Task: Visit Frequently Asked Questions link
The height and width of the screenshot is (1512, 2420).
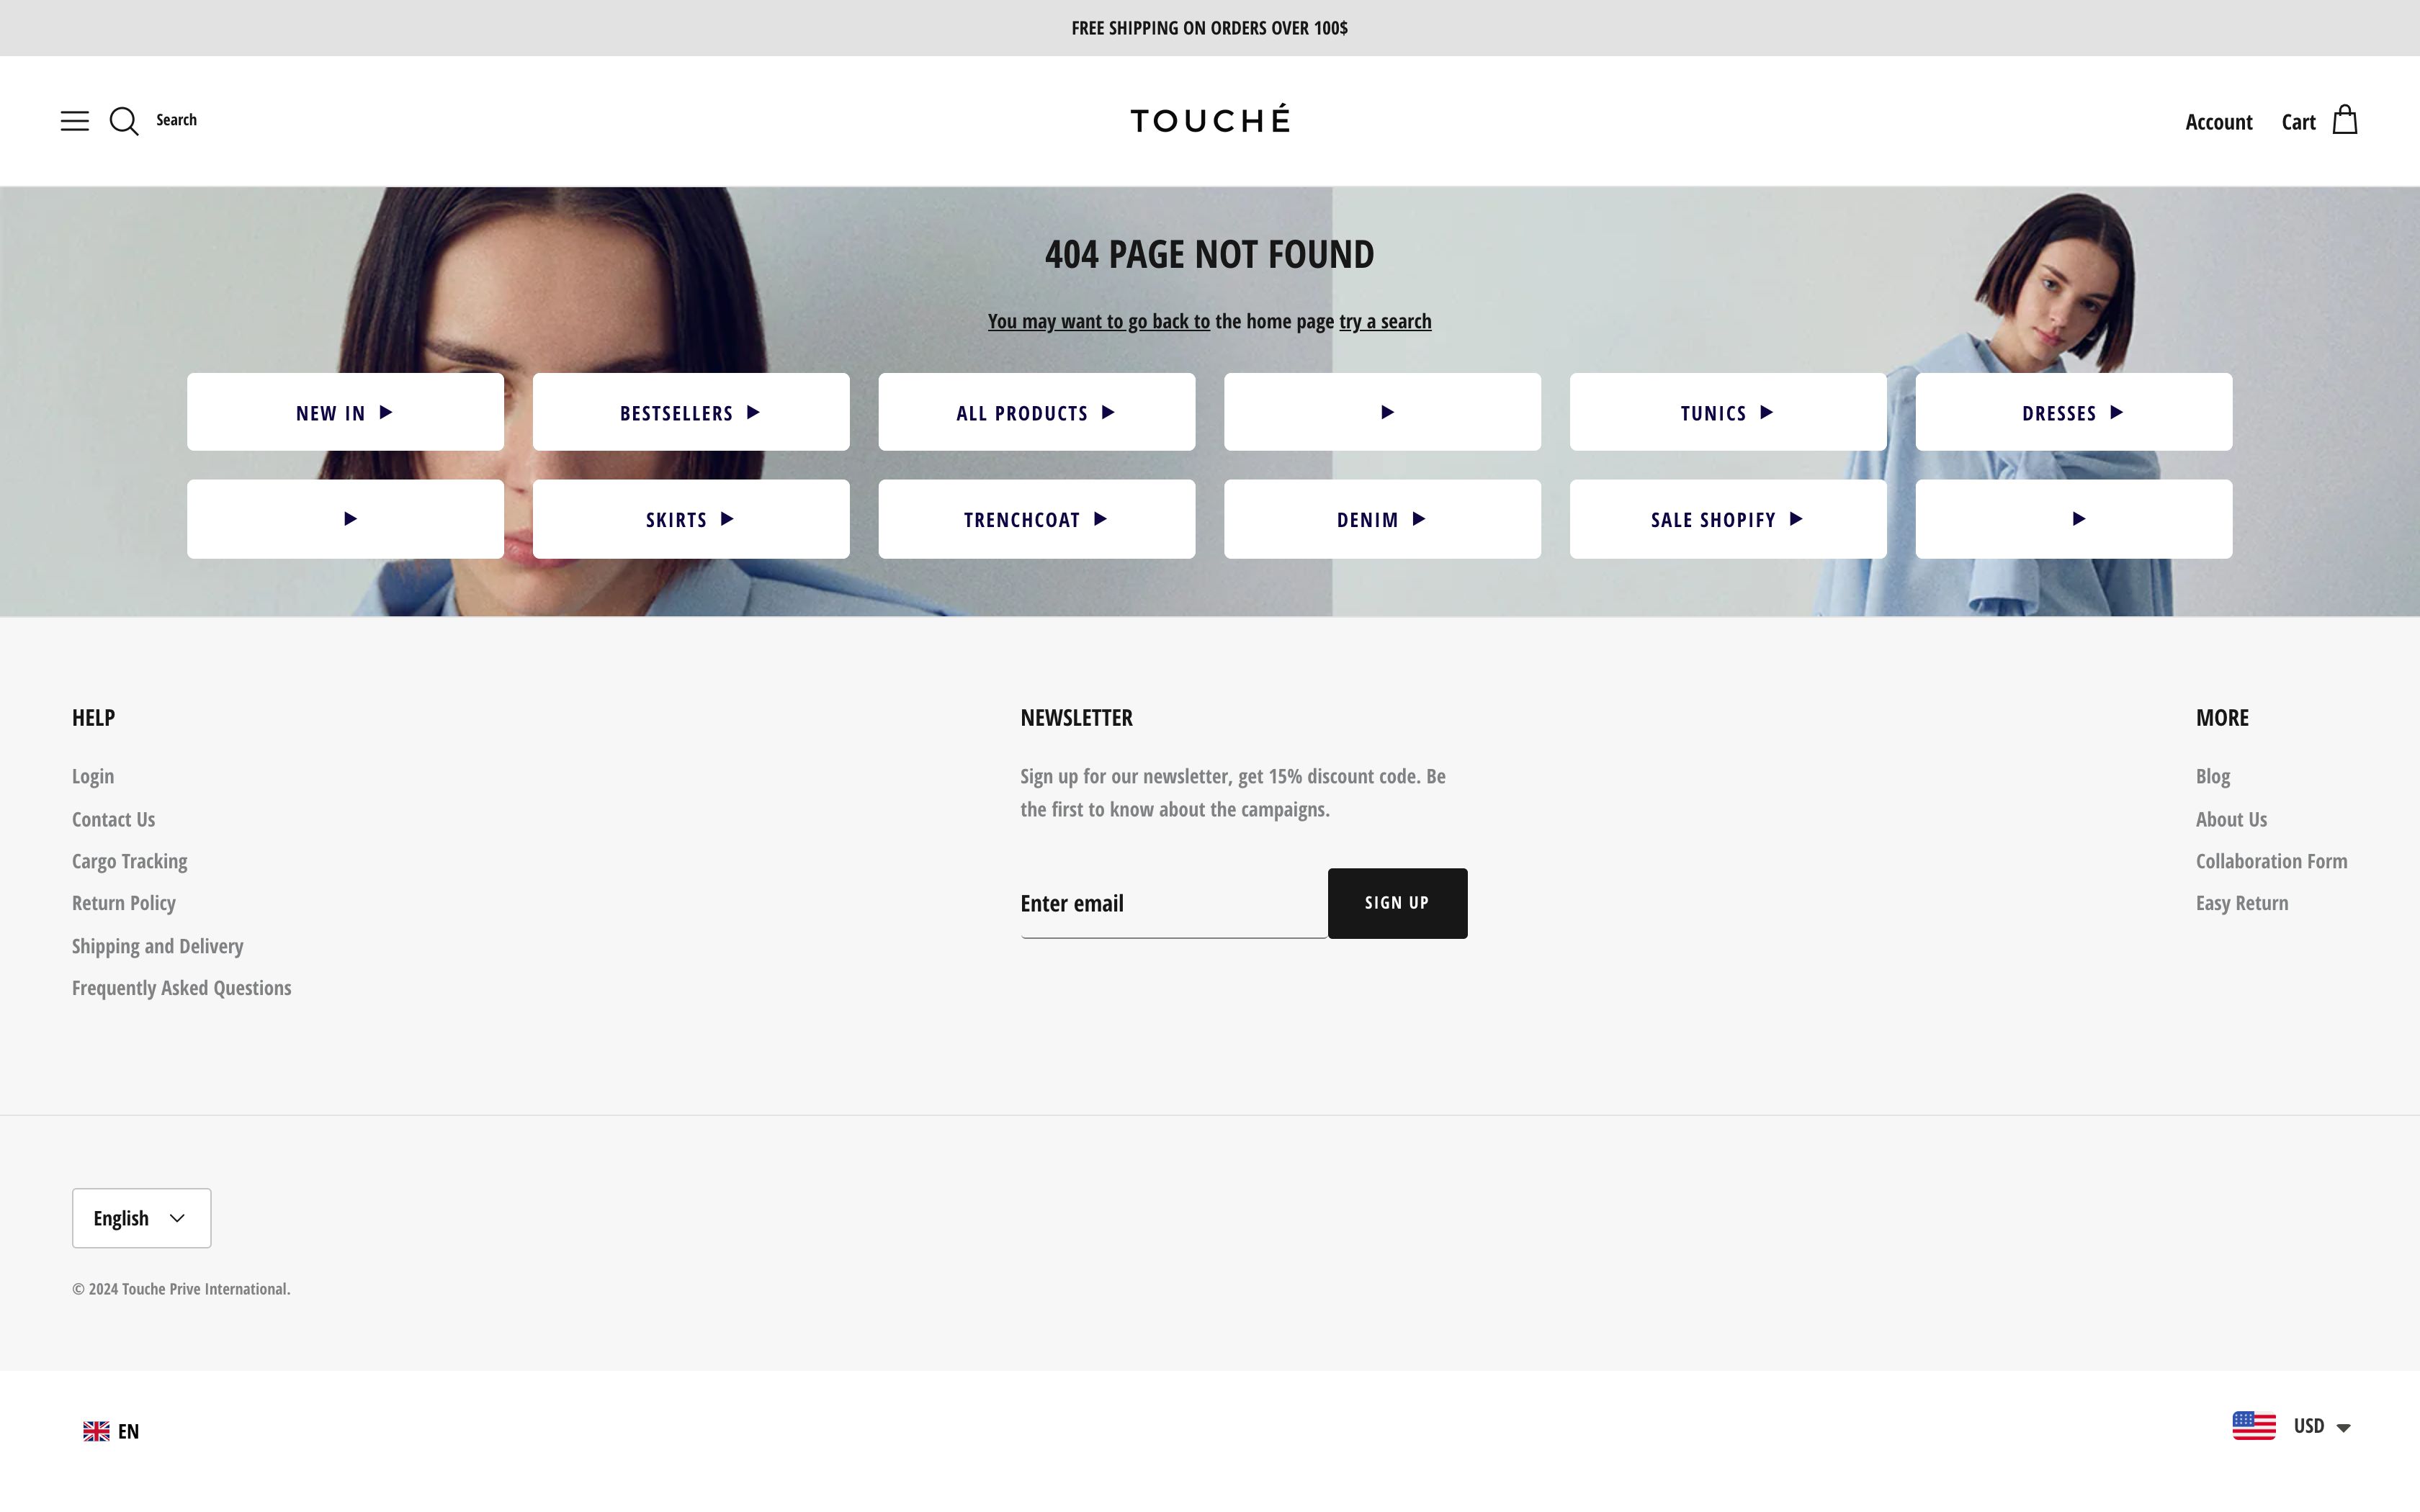Action: (181, 988)
